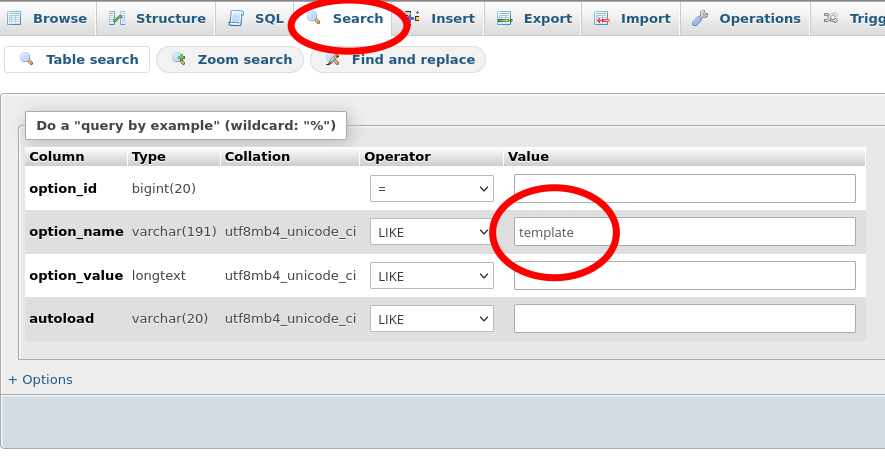
Task: Click the Import tab icon
Action: 601,18
